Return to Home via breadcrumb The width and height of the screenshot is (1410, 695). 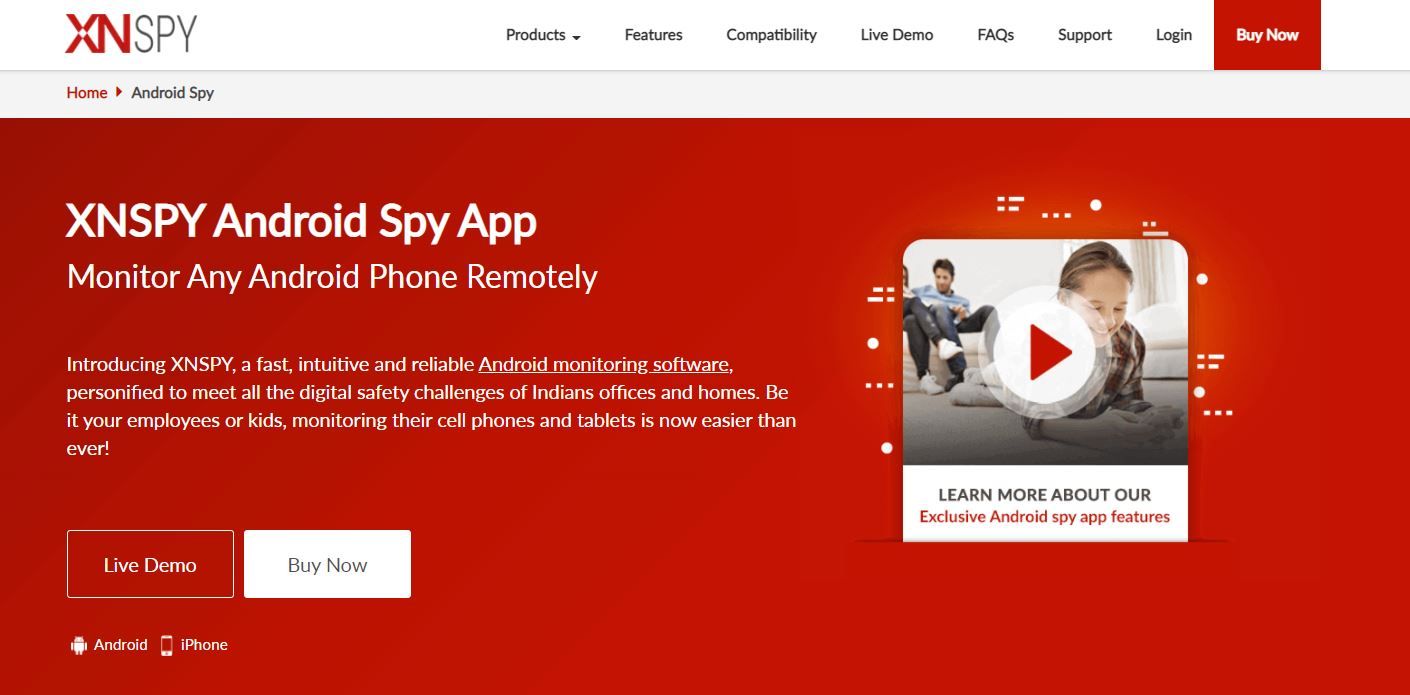point(87,93)
